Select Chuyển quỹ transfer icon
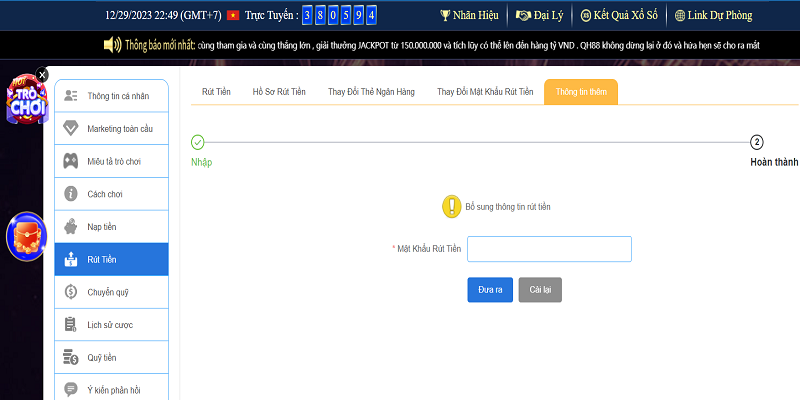 71,292
